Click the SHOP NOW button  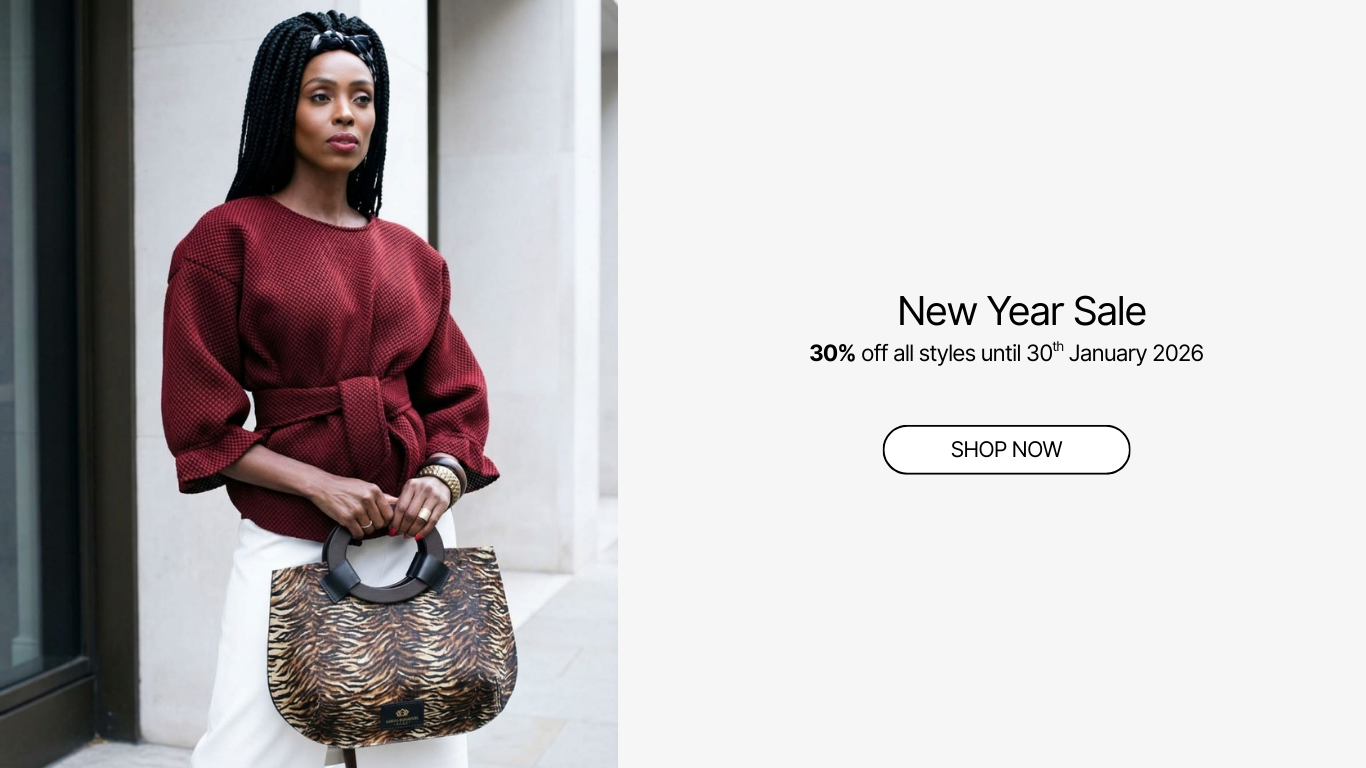pyautogui.click(x=1006, y=450)
